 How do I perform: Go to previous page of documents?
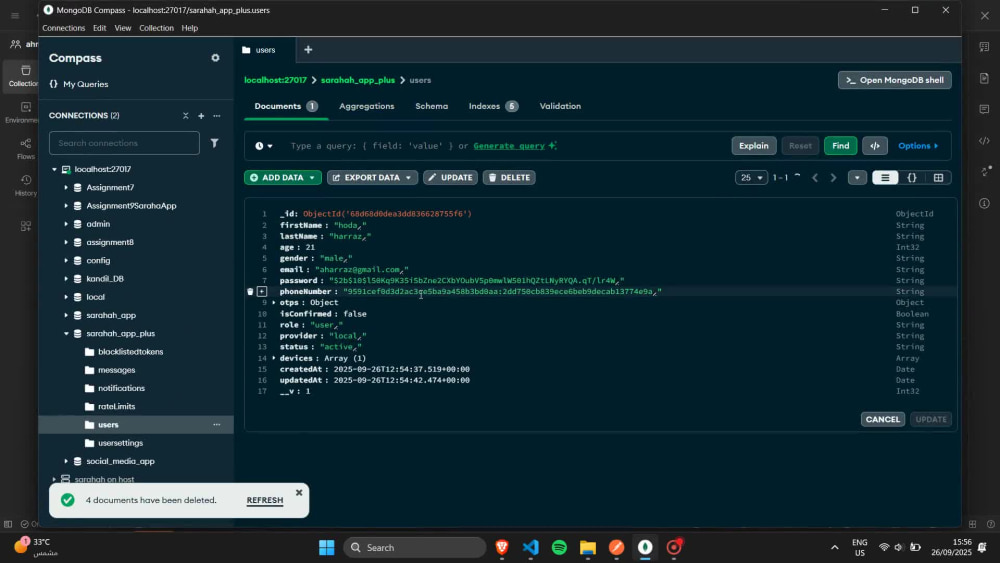[x=815, y=178]
